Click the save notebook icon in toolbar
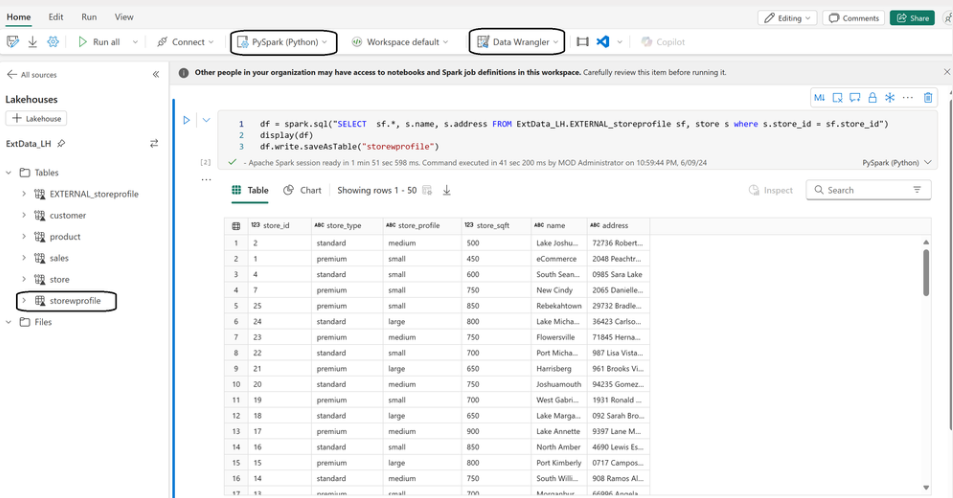 point(12,42)
